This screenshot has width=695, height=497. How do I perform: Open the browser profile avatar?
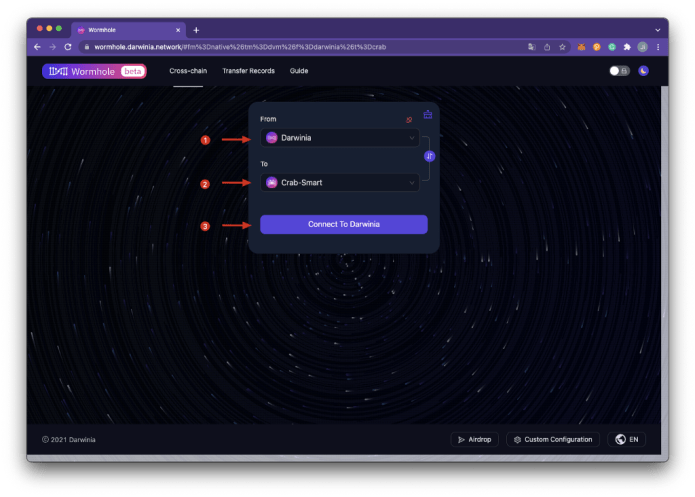[642, 47]
